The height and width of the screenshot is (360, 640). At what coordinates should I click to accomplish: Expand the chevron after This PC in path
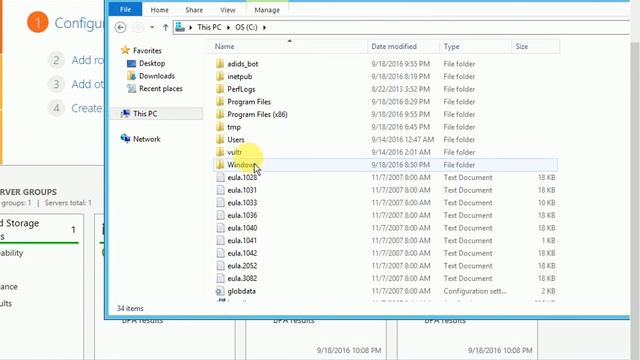(x=228, y=27)
